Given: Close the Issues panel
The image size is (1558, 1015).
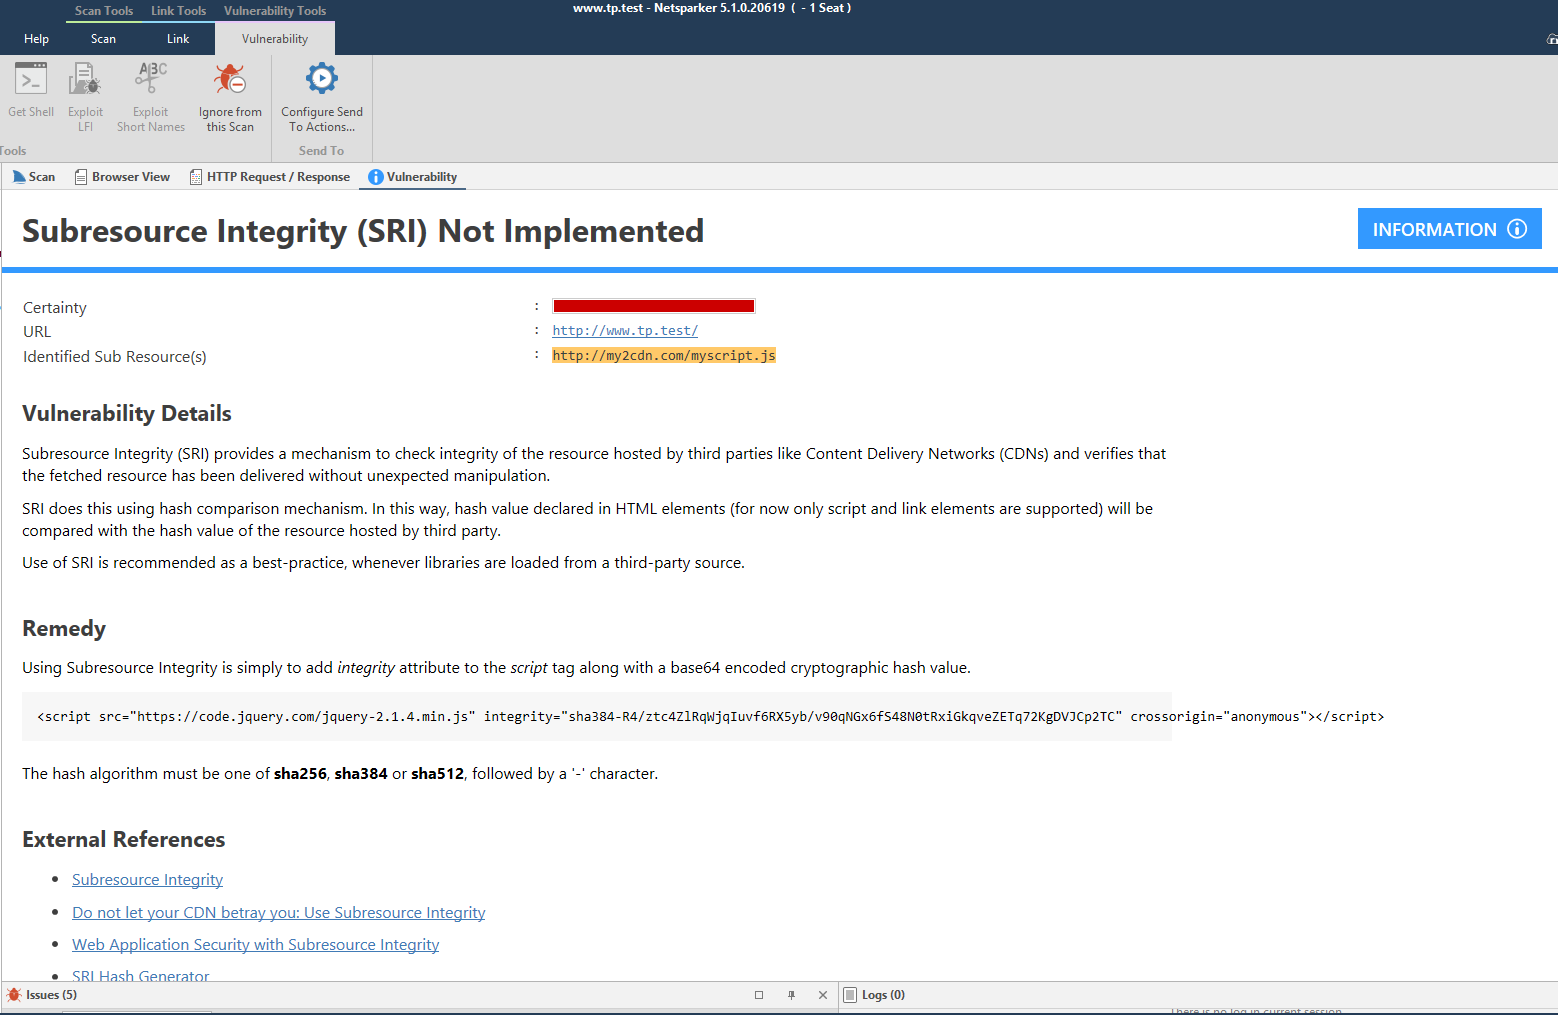Looking at the screenshot, I should [x=823, y=994].
